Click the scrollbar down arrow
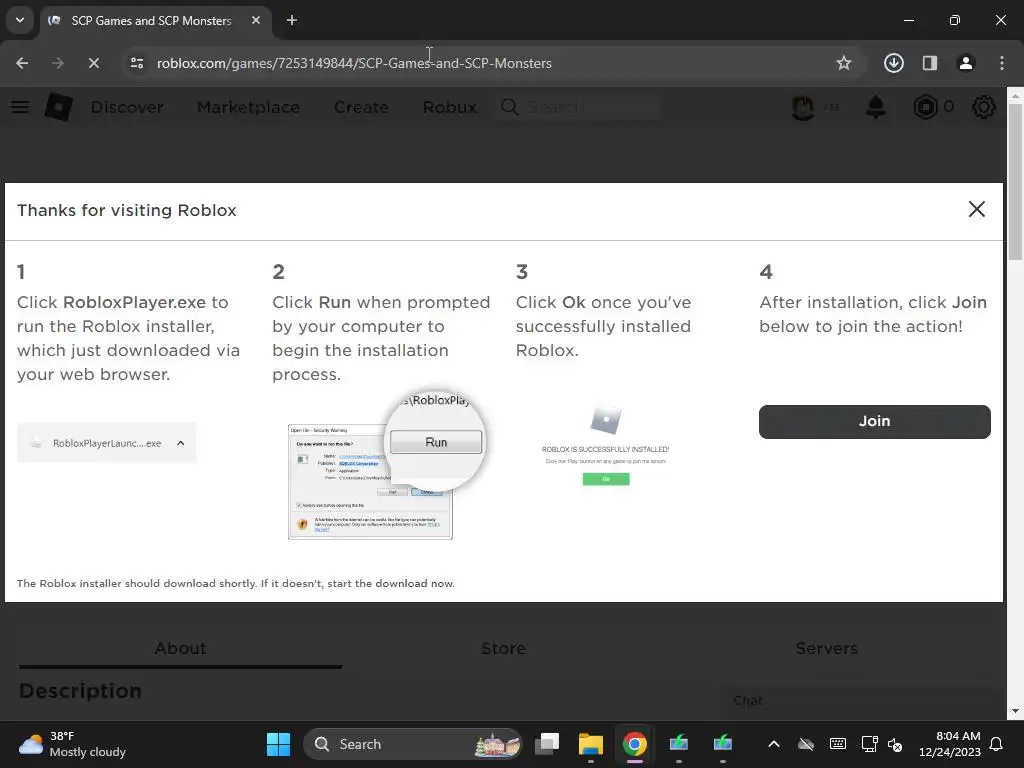Image resolution: width=1024 pixels, height=768 pixels. pyautogui.click(x=1016, y=711)
